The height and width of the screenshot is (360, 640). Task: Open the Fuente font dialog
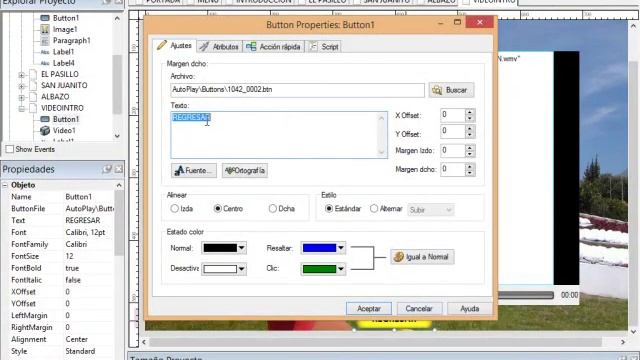193,170
